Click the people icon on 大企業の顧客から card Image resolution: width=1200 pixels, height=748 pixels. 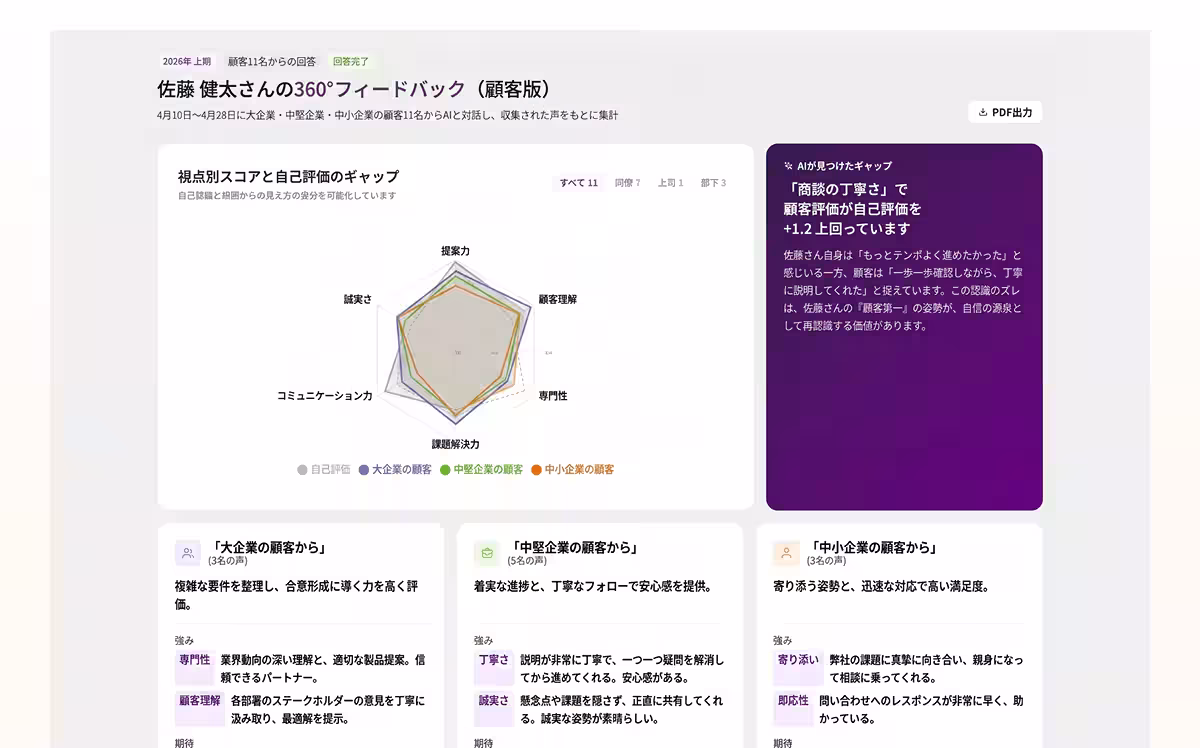click(188, 553)
